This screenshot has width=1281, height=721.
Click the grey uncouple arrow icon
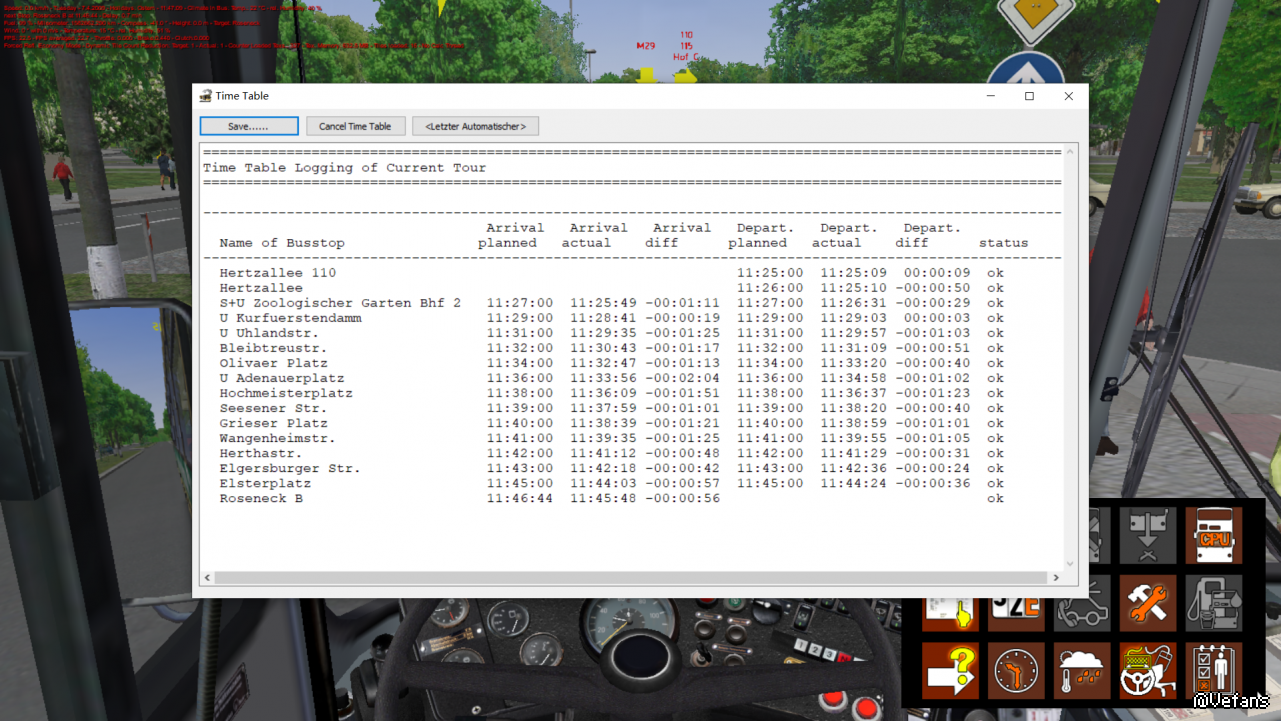(1148, 535)
